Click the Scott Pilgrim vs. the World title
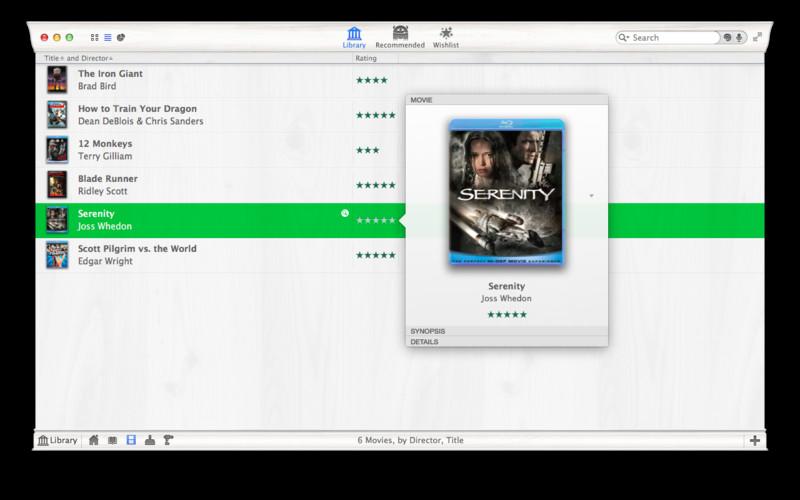The image size is (800, 500). click(x=137, y=248)
